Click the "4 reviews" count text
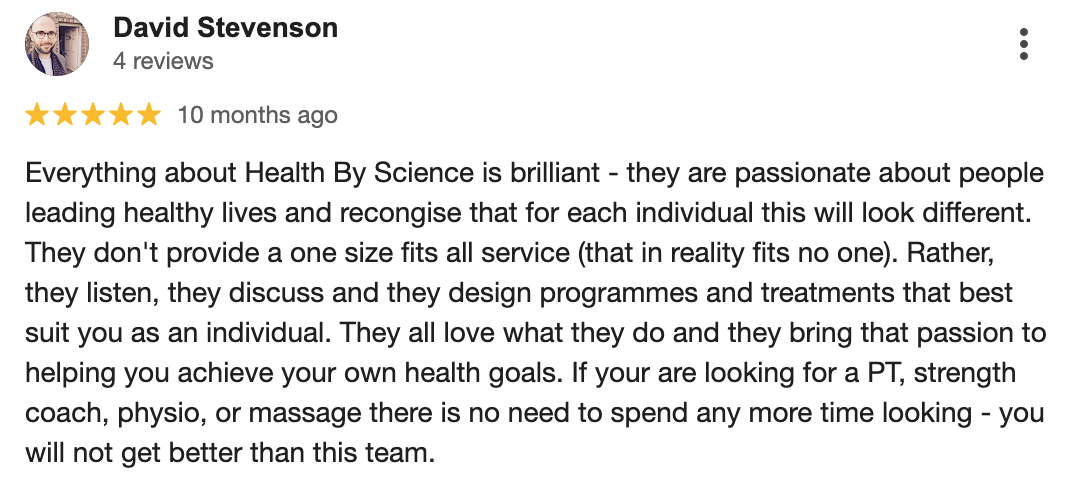Viewport: 1082px width, 484px height. (164, 61)
